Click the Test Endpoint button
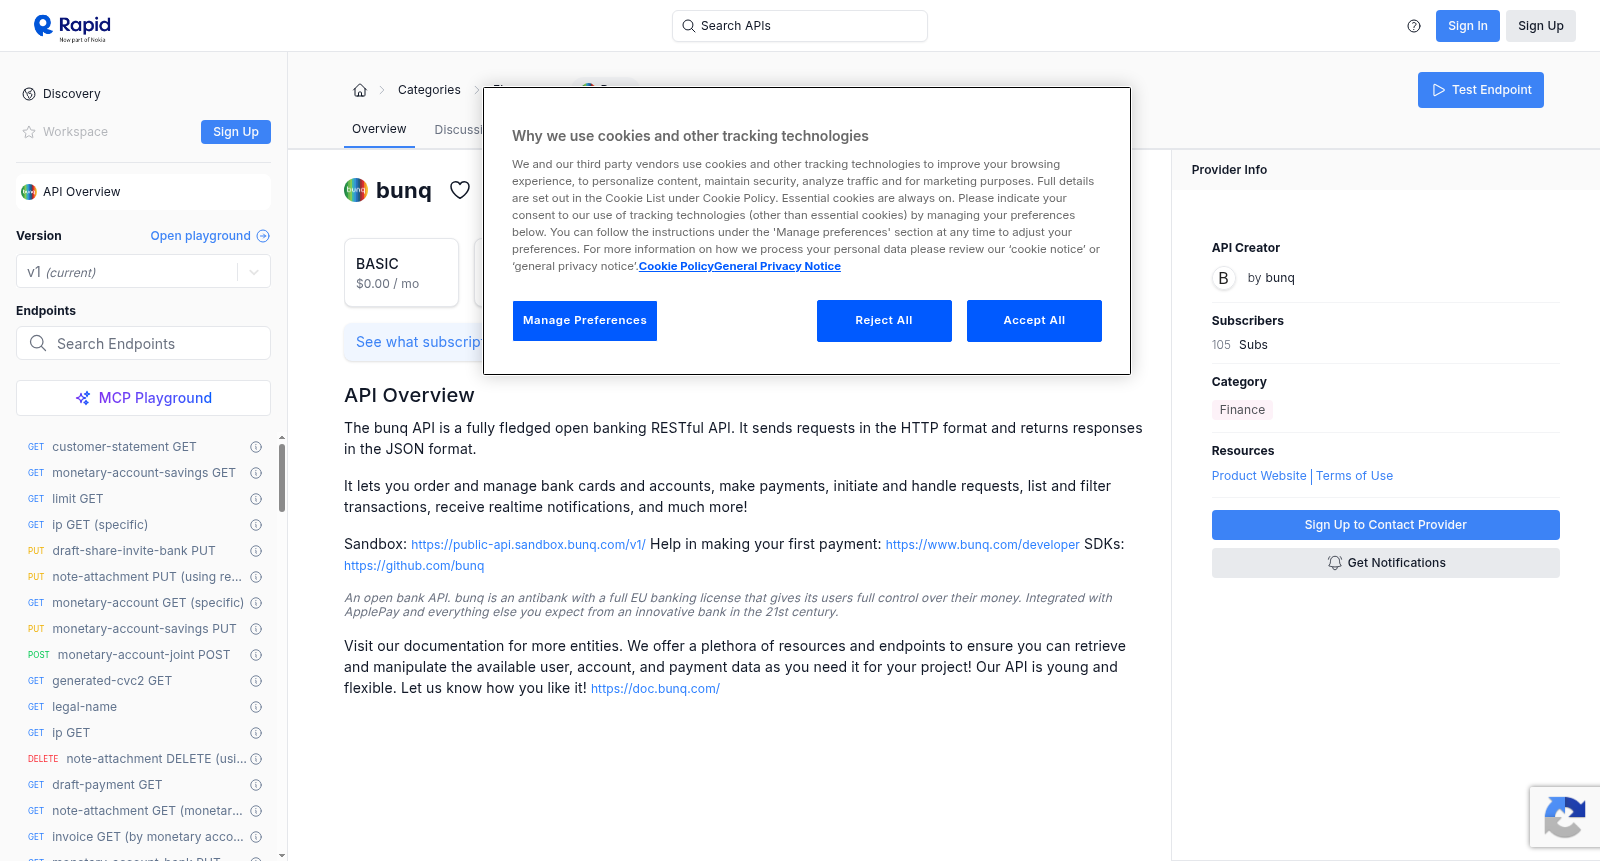This screenshot has height=861, width=1600. click(1481, 90)
